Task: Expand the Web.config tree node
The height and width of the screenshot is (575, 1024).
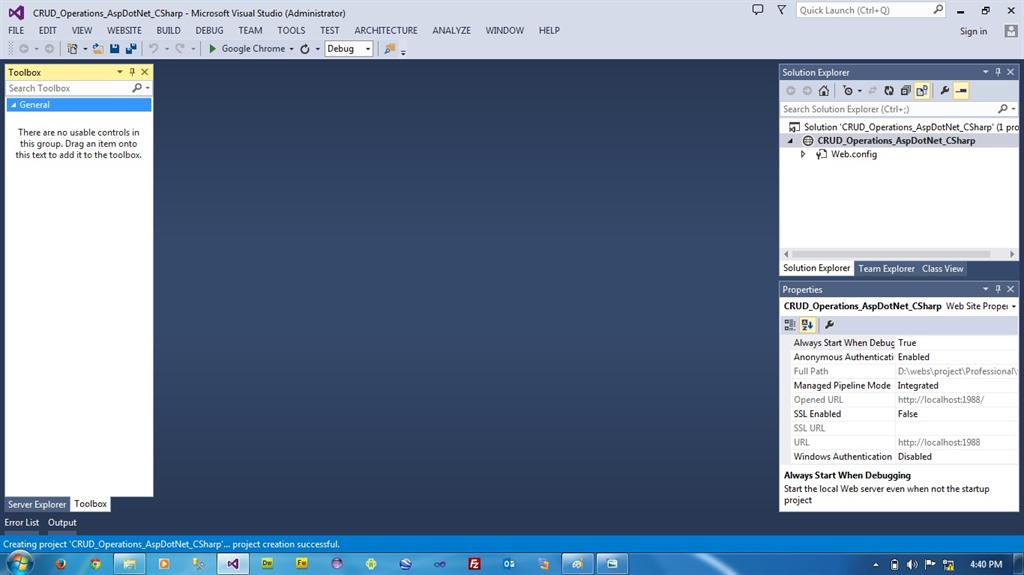Action: click(803, 154)
